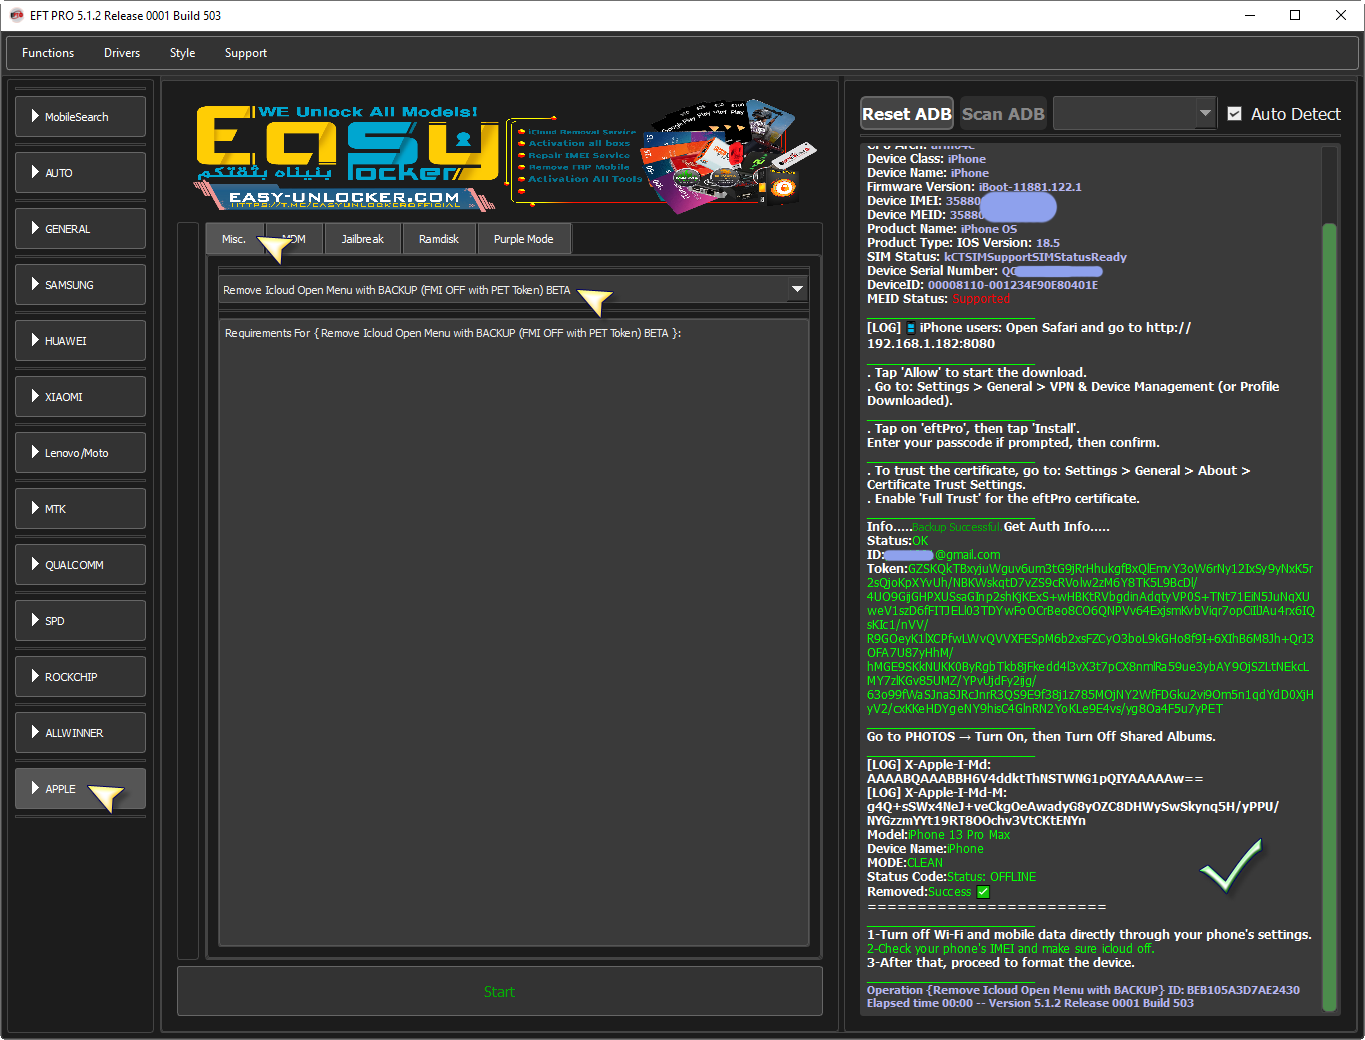The image size is (1365, 1040).
Task: Click the 'Removed:Success' log line
Action: click(x=928, y=892)
